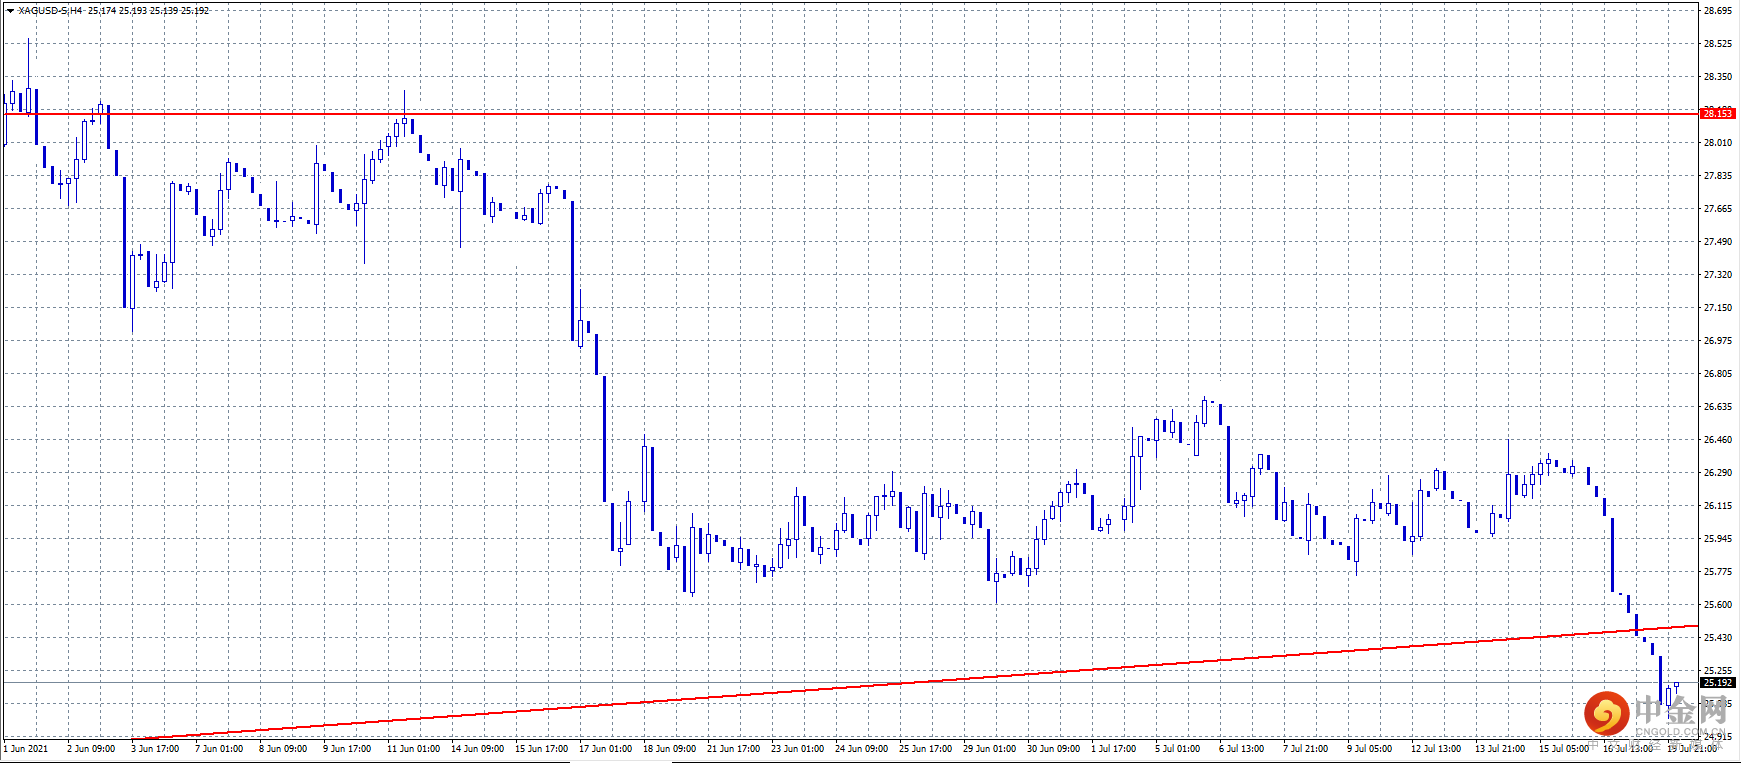Click the 28.010 price axis label
Image resolution: width=1741 pixels, height=763 pixels.
point(1718,143)
